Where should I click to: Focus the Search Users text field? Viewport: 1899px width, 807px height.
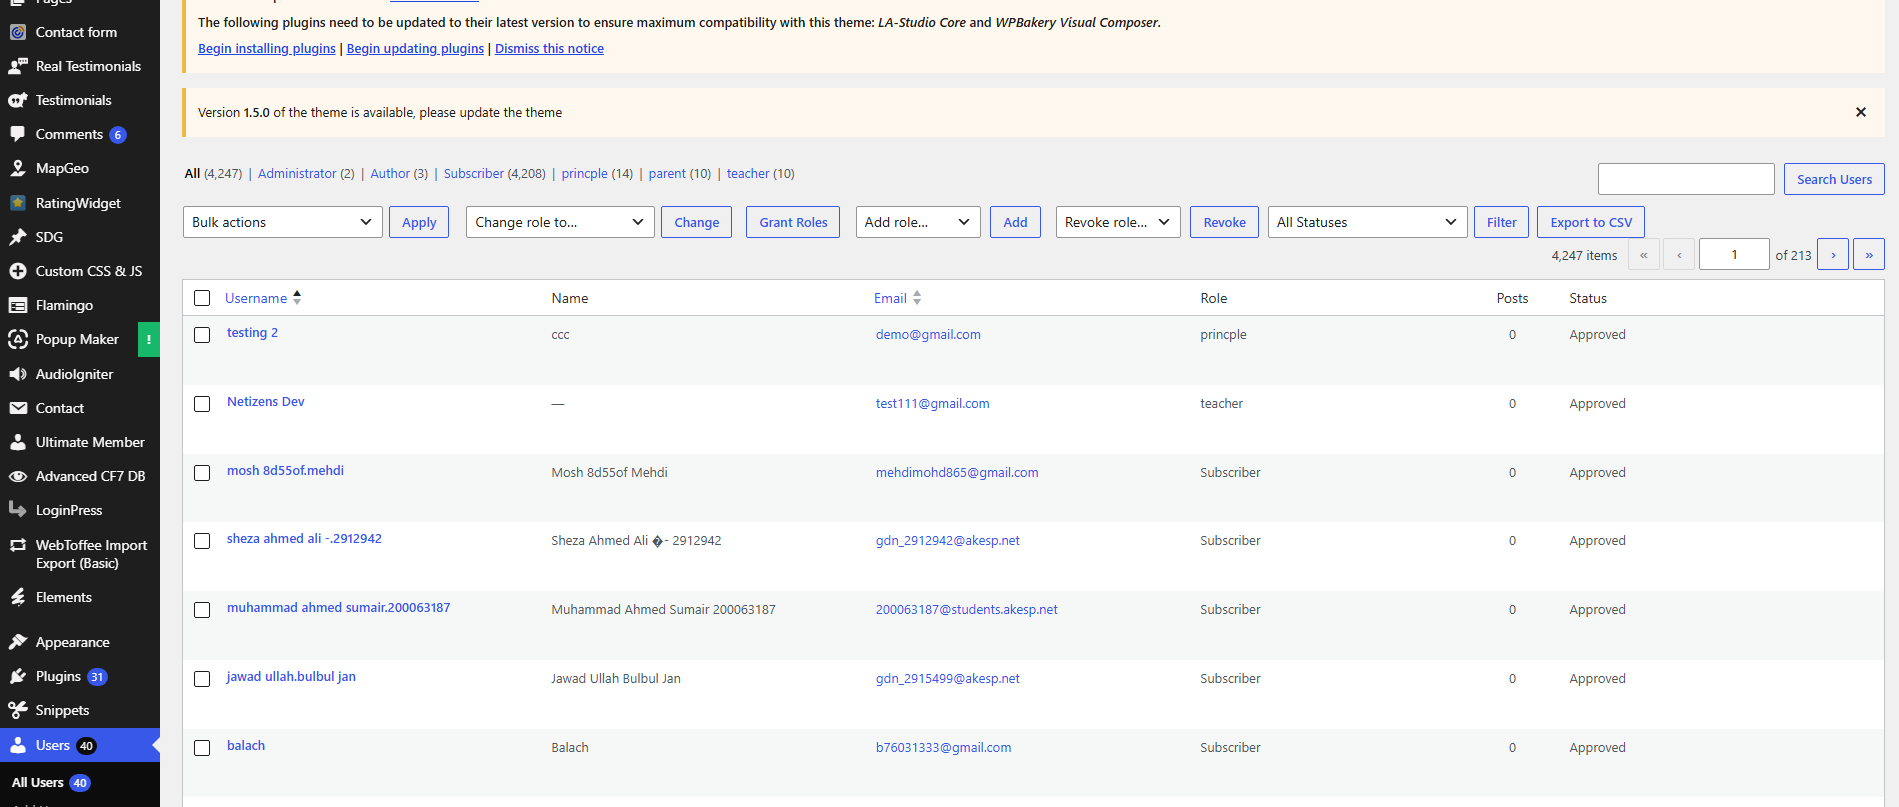[x=1686, y=179]
